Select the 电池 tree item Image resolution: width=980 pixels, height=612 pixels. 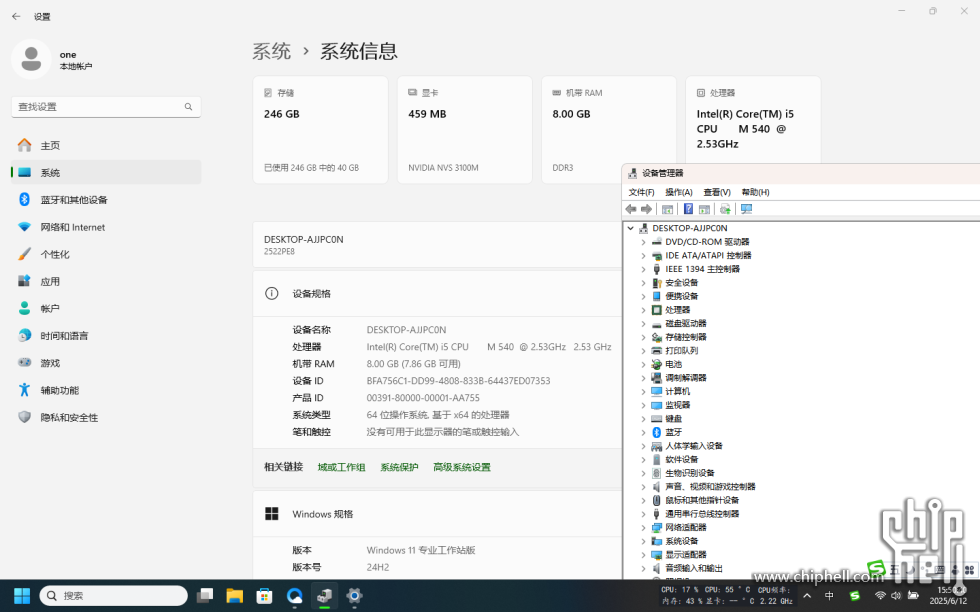[x=673, y=364]
